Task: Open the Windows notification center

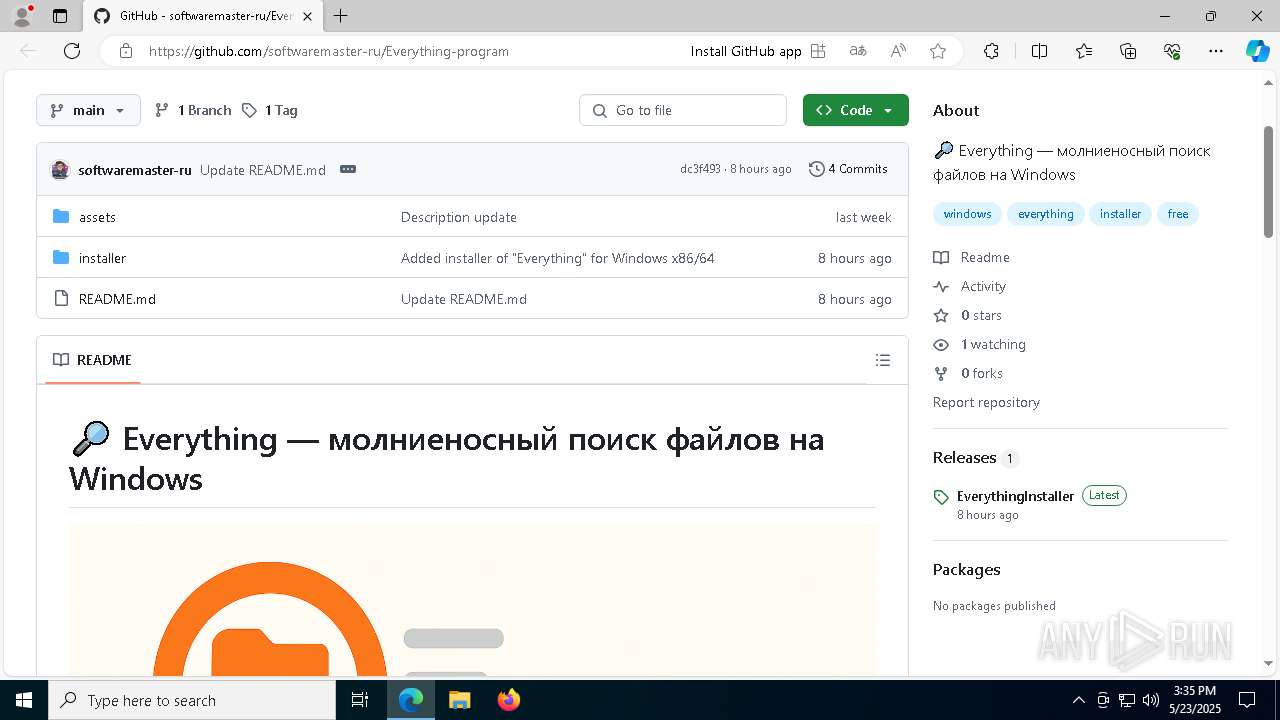Action: coord(1247,700)
